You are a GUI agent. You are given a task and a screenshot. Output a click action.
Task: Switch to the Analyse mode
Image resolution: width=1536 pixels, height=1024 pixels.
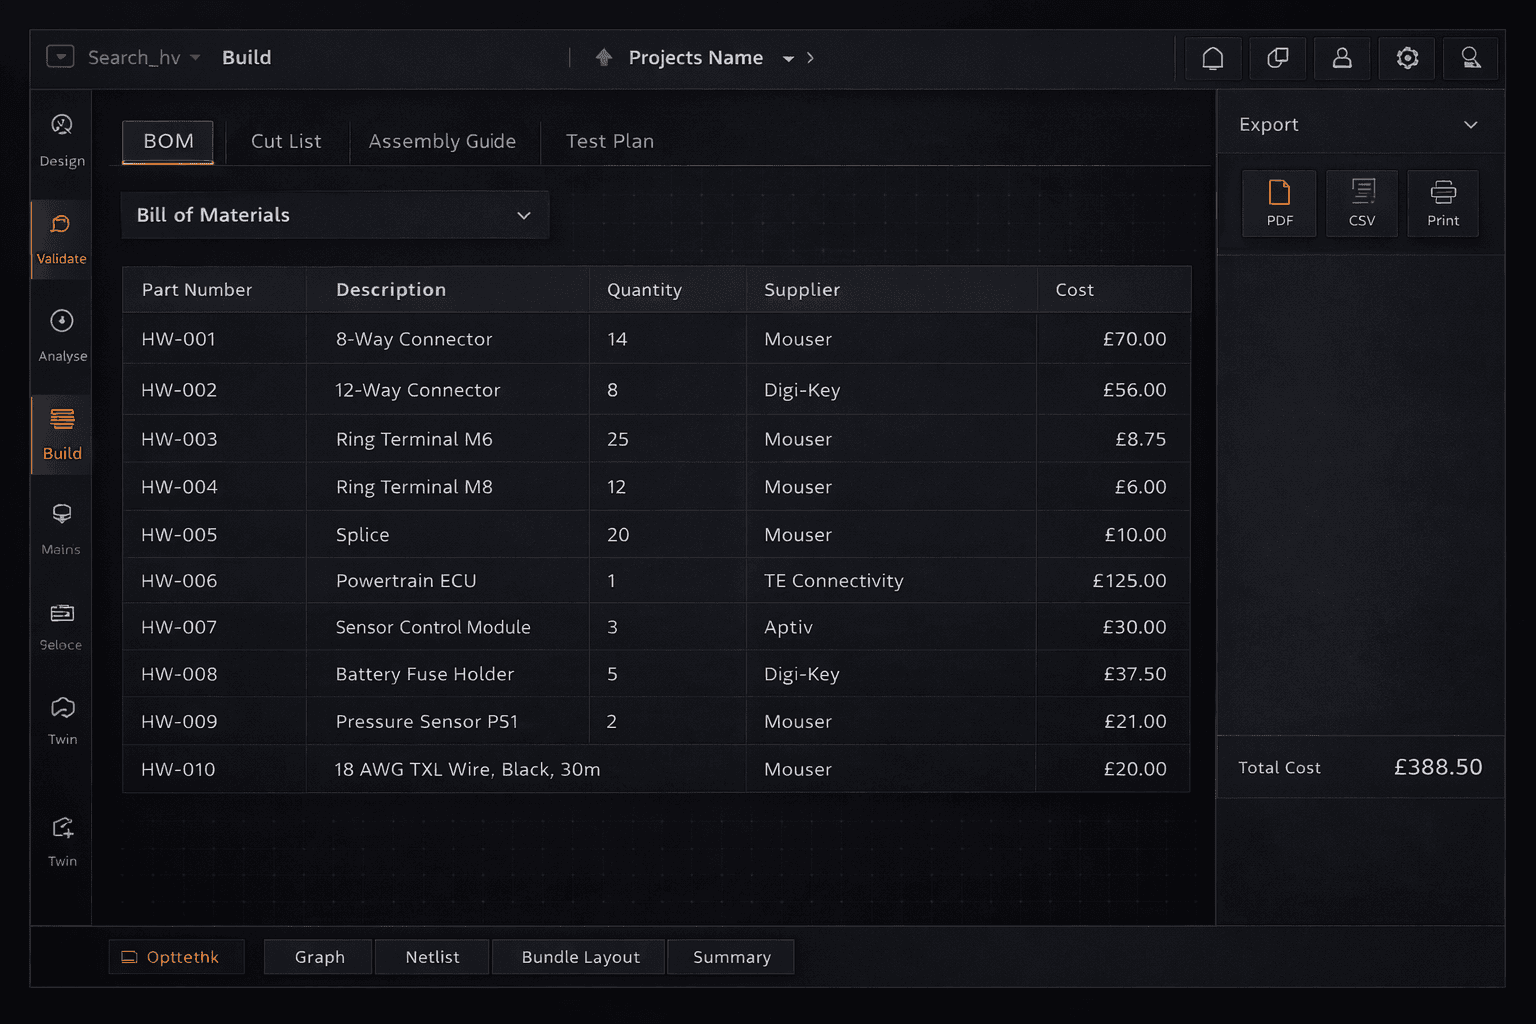click(x=61, y=335)
